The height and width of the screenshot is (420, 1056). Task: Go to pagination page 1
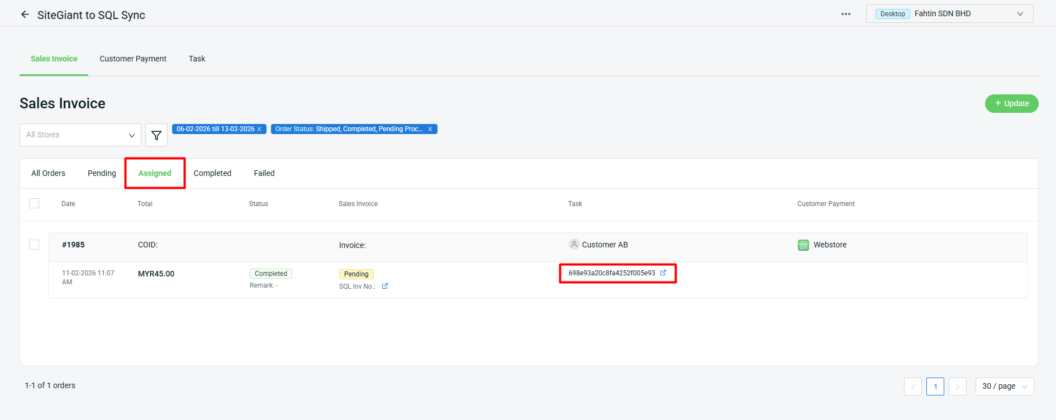click(x=935, y=386)
